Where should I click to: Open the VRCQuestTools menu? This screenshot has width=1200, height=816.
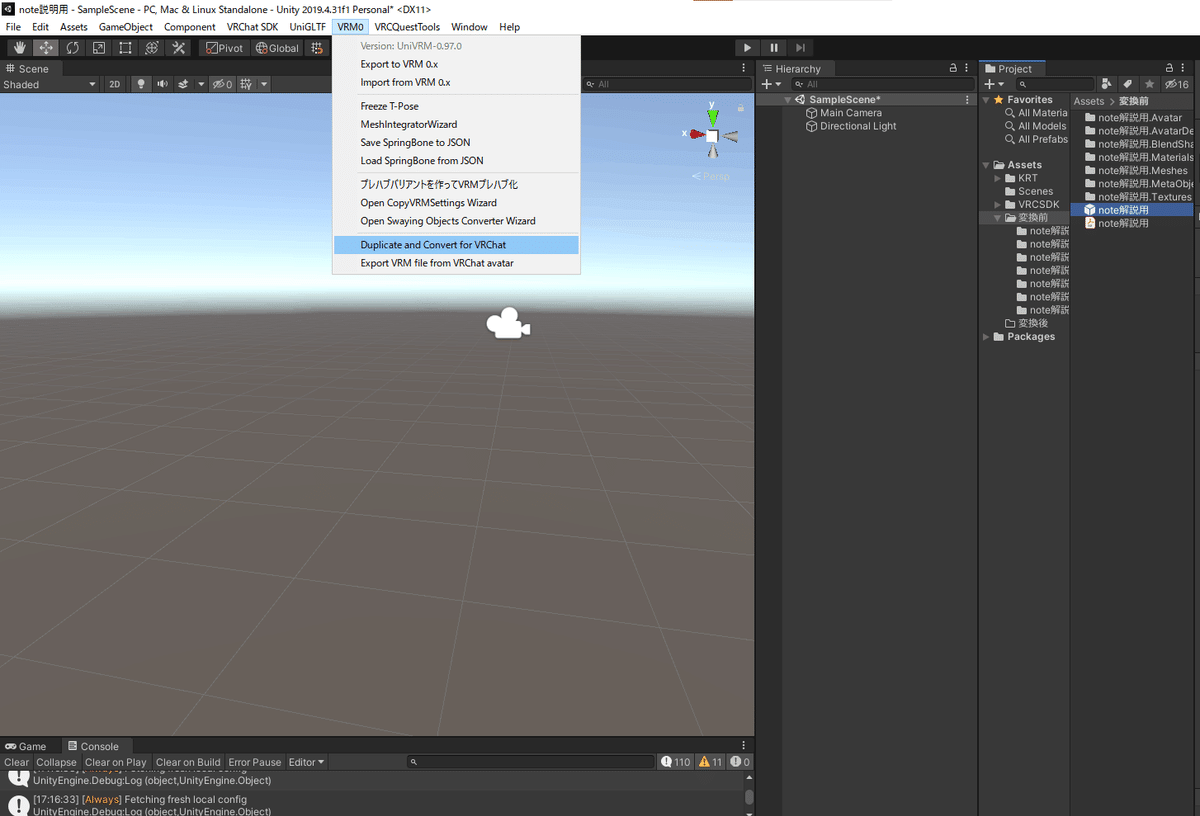(x=407, y=27)
